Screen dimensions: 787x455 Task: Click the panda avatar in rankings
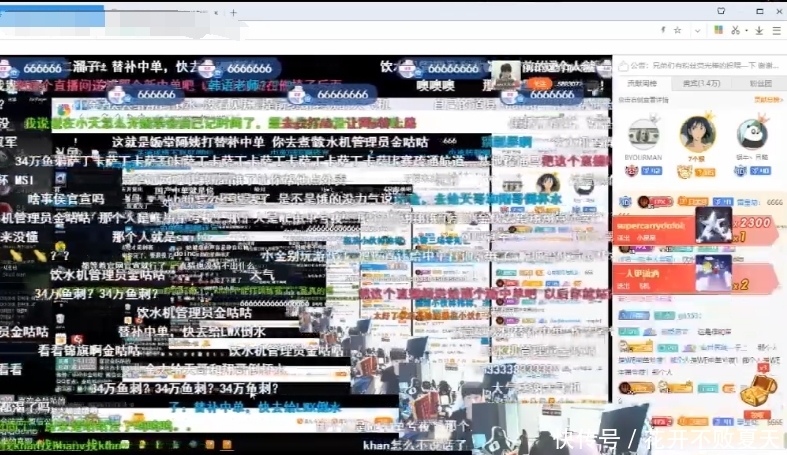[751, 134]
